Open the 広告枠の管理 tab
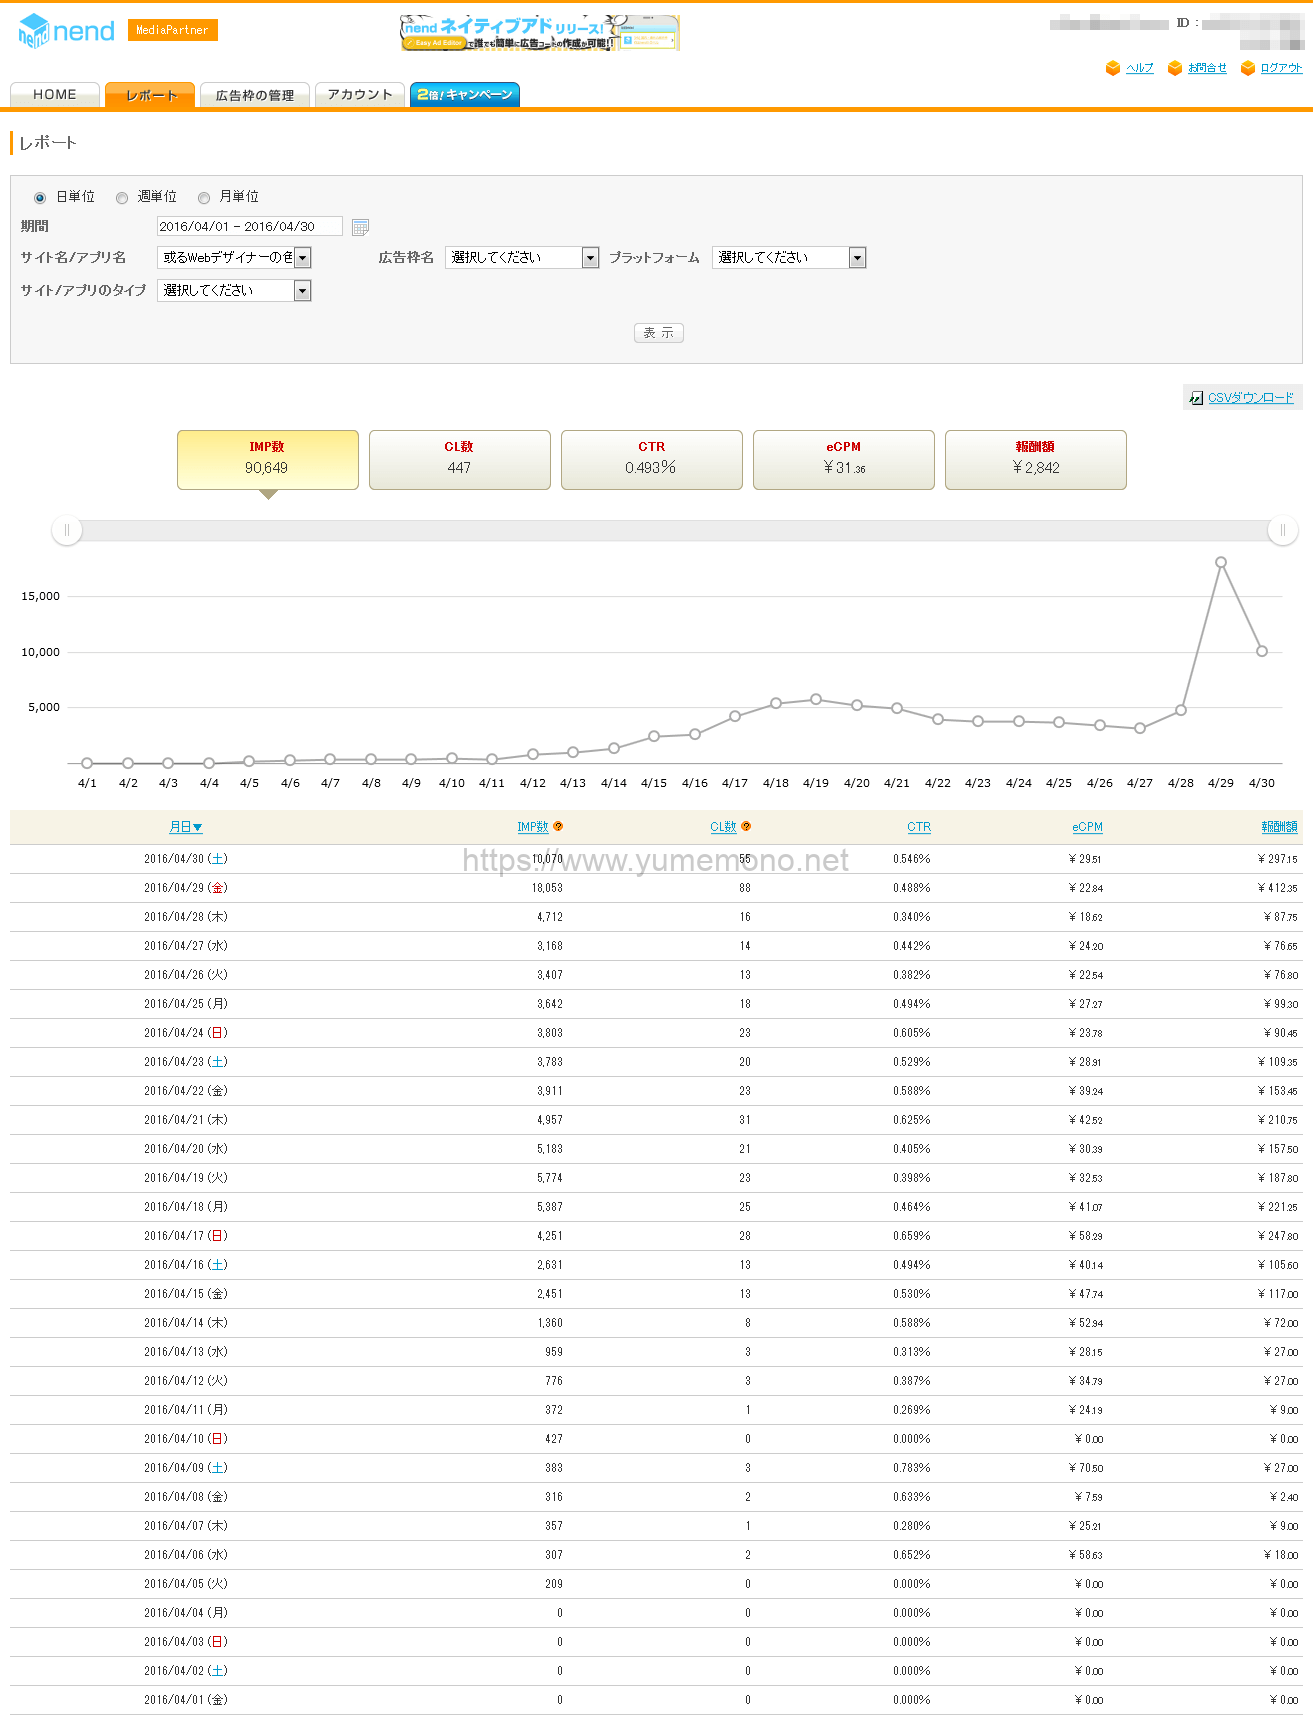1313x1725 pixels. pyautogui.click(x=255, y=95)
